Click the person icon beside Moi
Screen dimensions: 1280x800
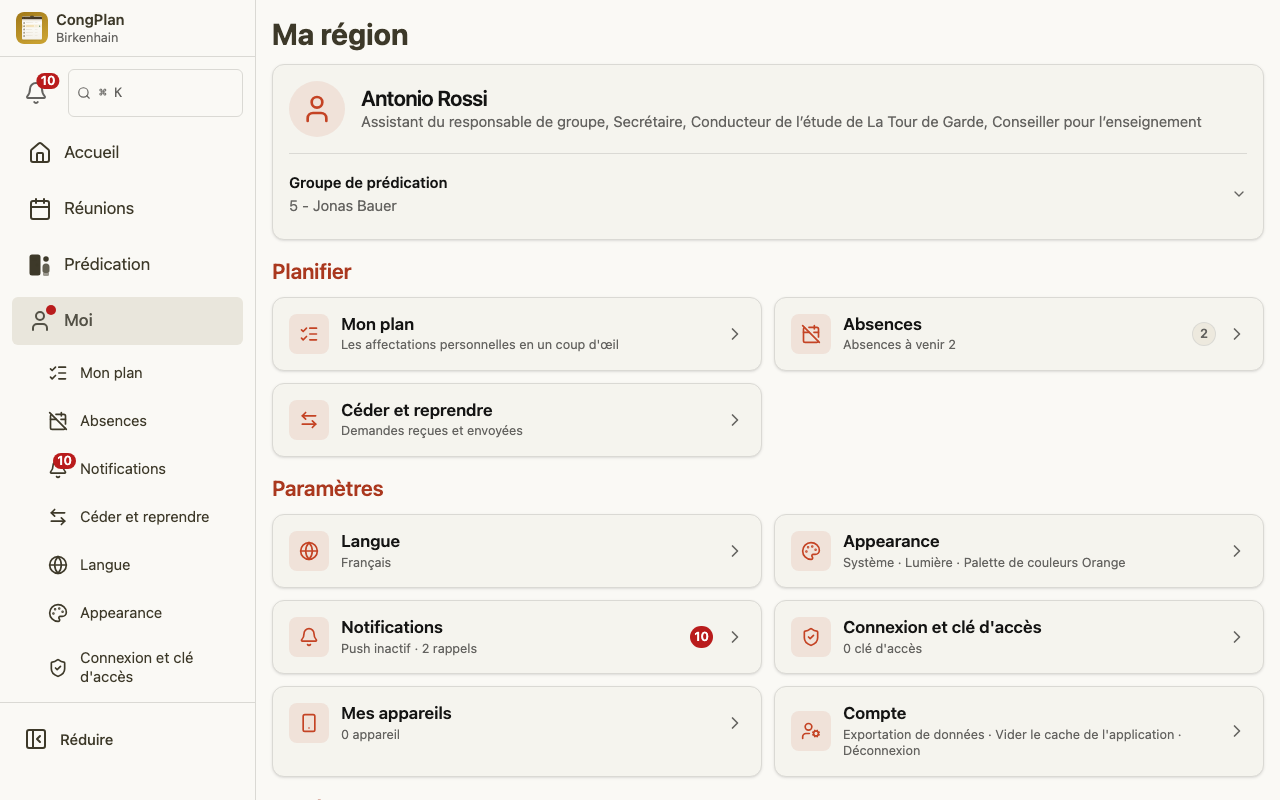pyautogui.click(x=40, y=320)
